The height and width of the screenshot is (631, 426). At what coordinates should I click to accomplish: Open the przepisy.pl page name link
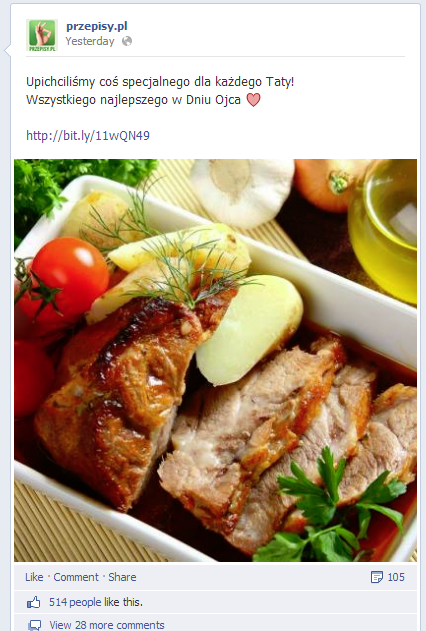97,26
